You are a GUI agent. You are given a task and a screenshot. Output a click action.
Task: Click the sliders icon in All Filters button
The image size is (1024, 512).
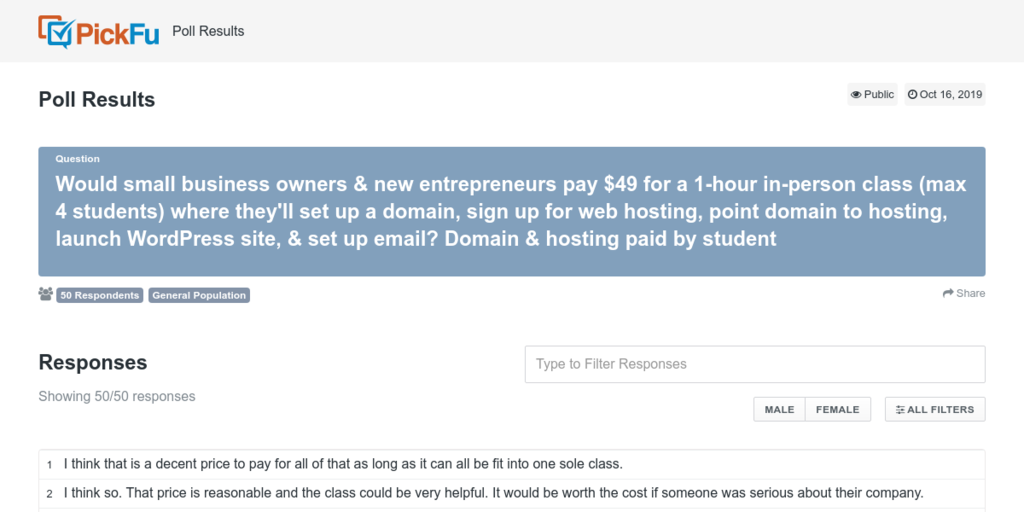[901, 410]
